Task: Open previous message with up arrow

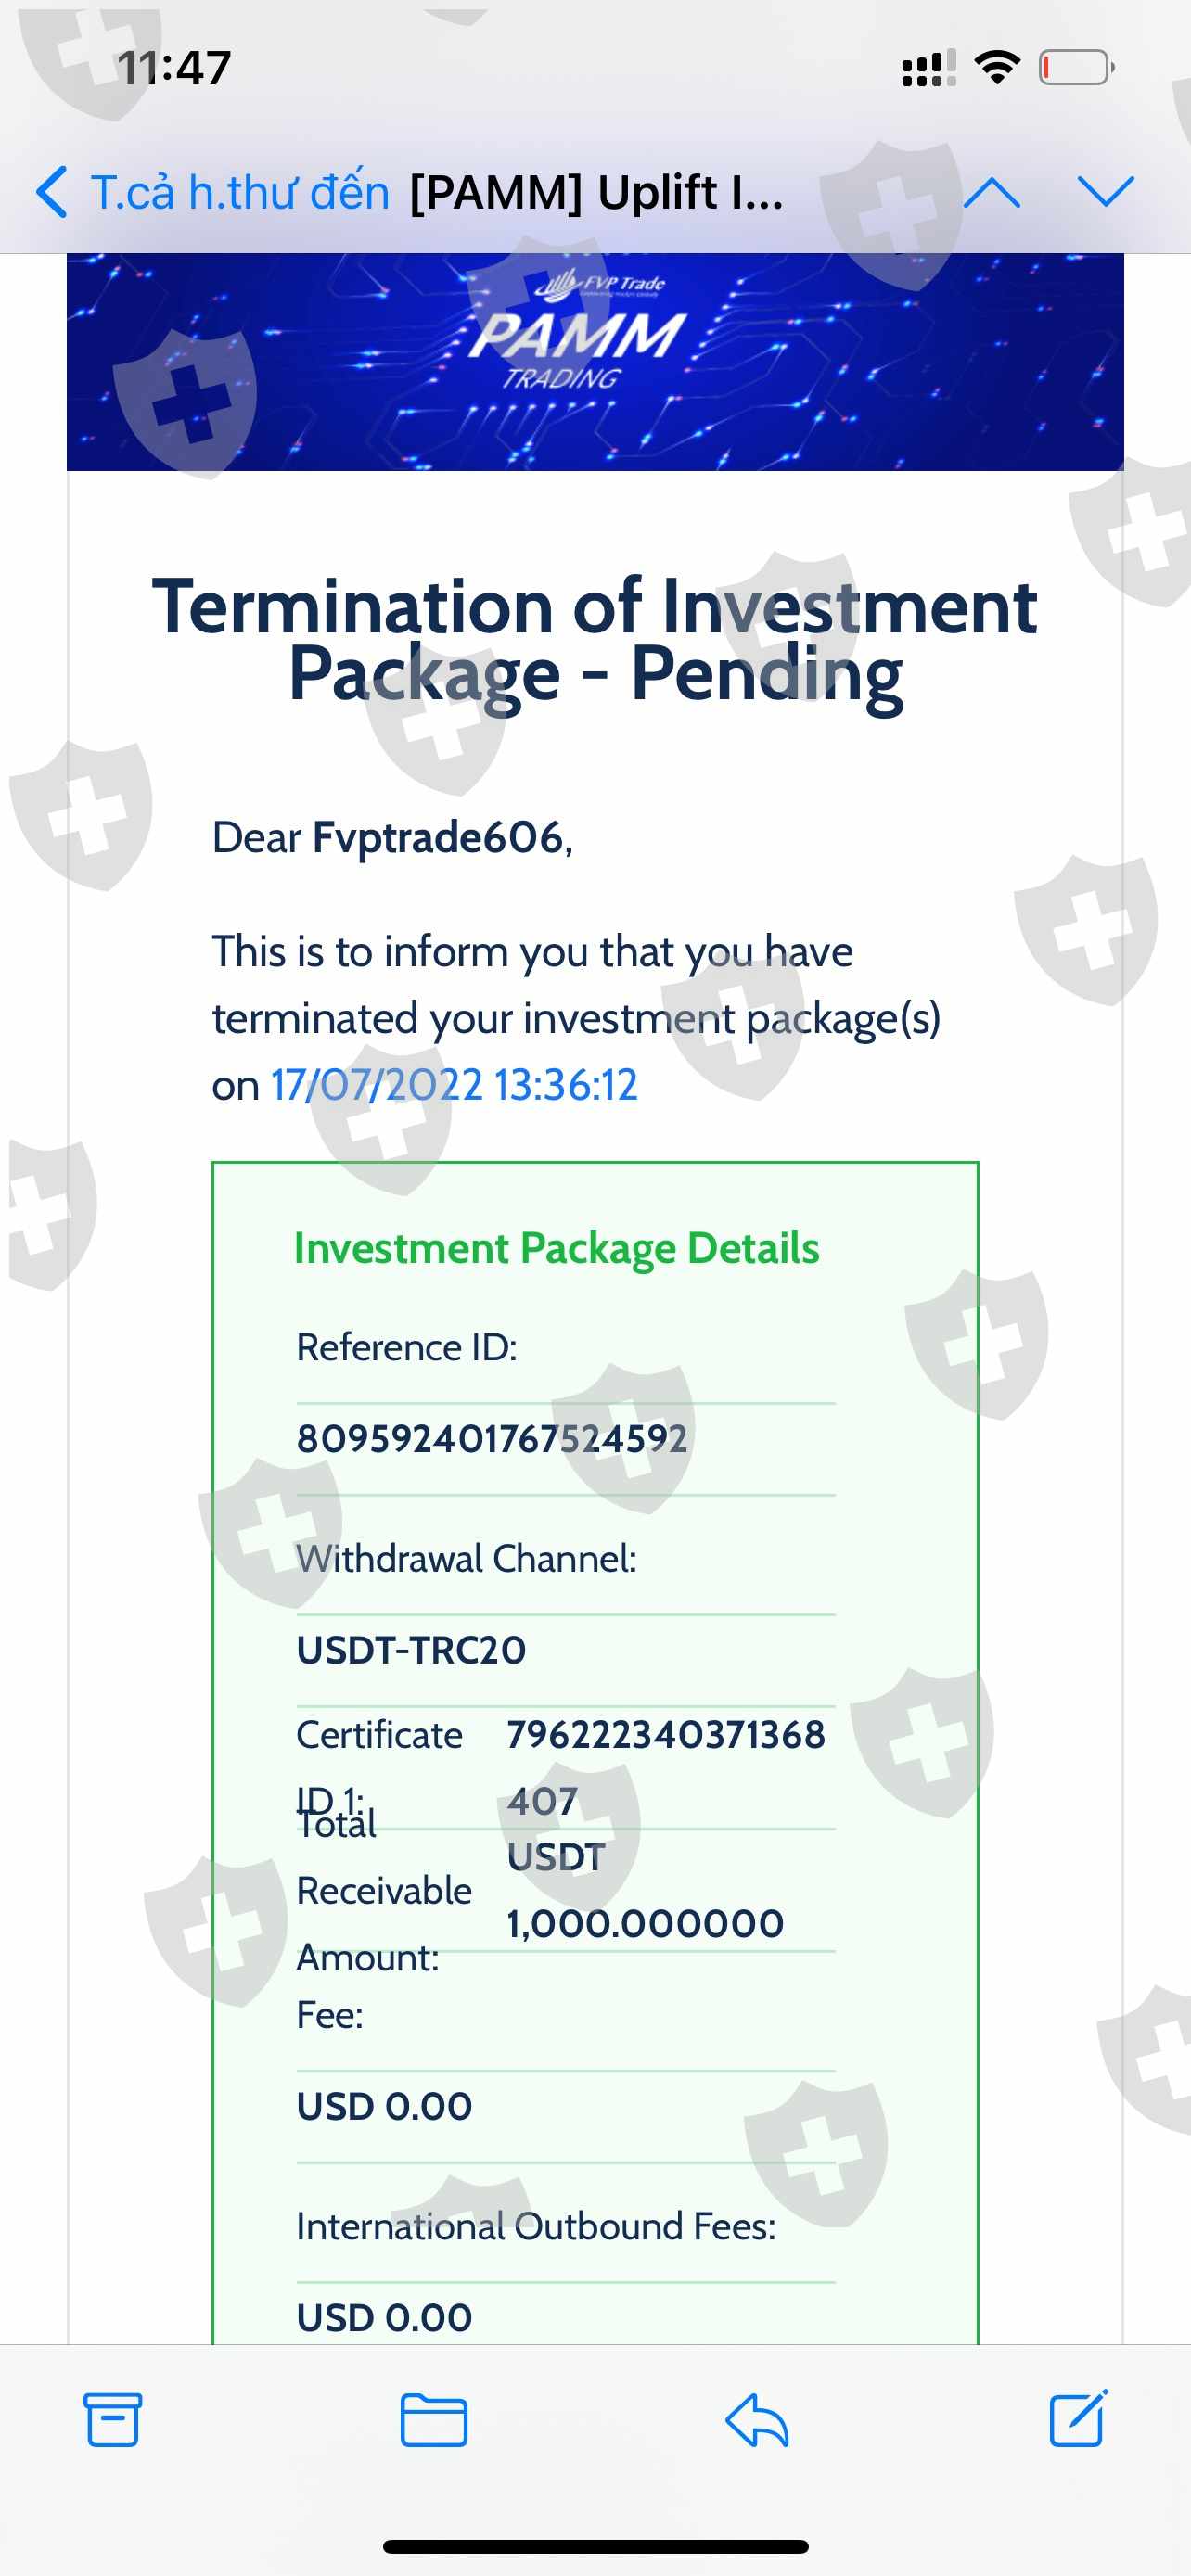Action: click(991, 191)
